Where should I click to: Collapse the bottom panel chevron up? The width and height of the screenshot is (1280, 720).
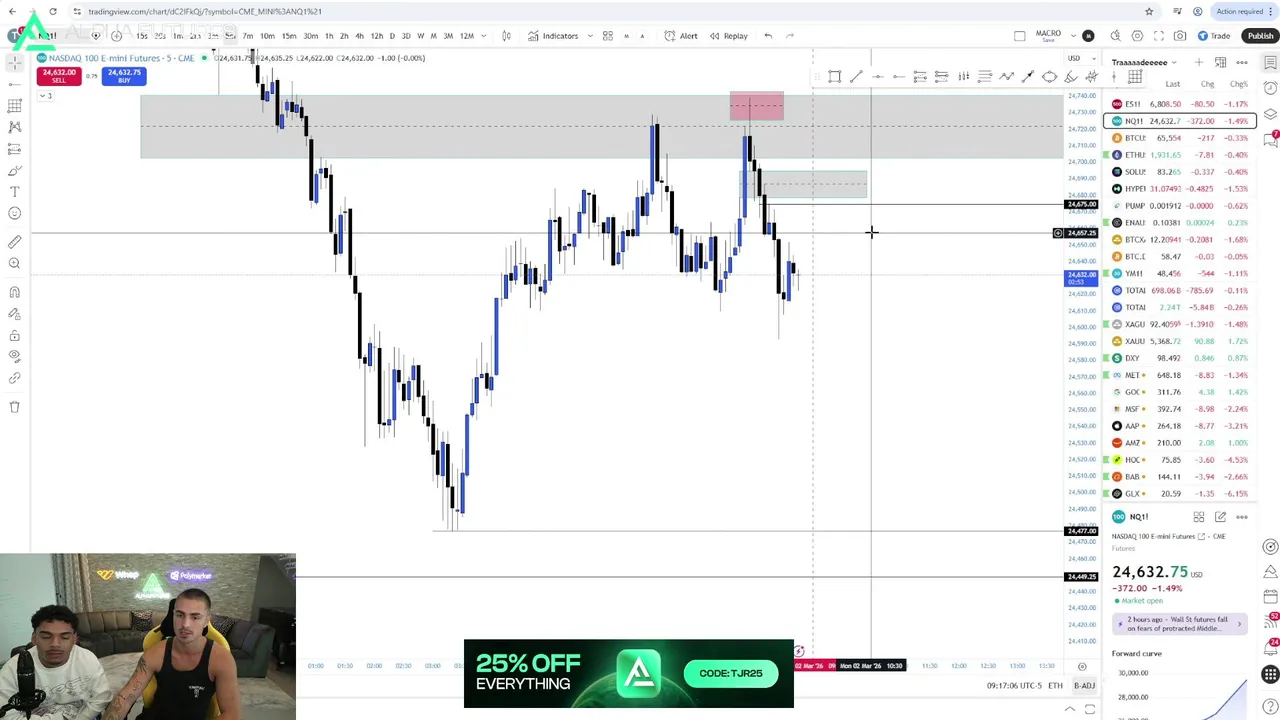(1070, 709)
